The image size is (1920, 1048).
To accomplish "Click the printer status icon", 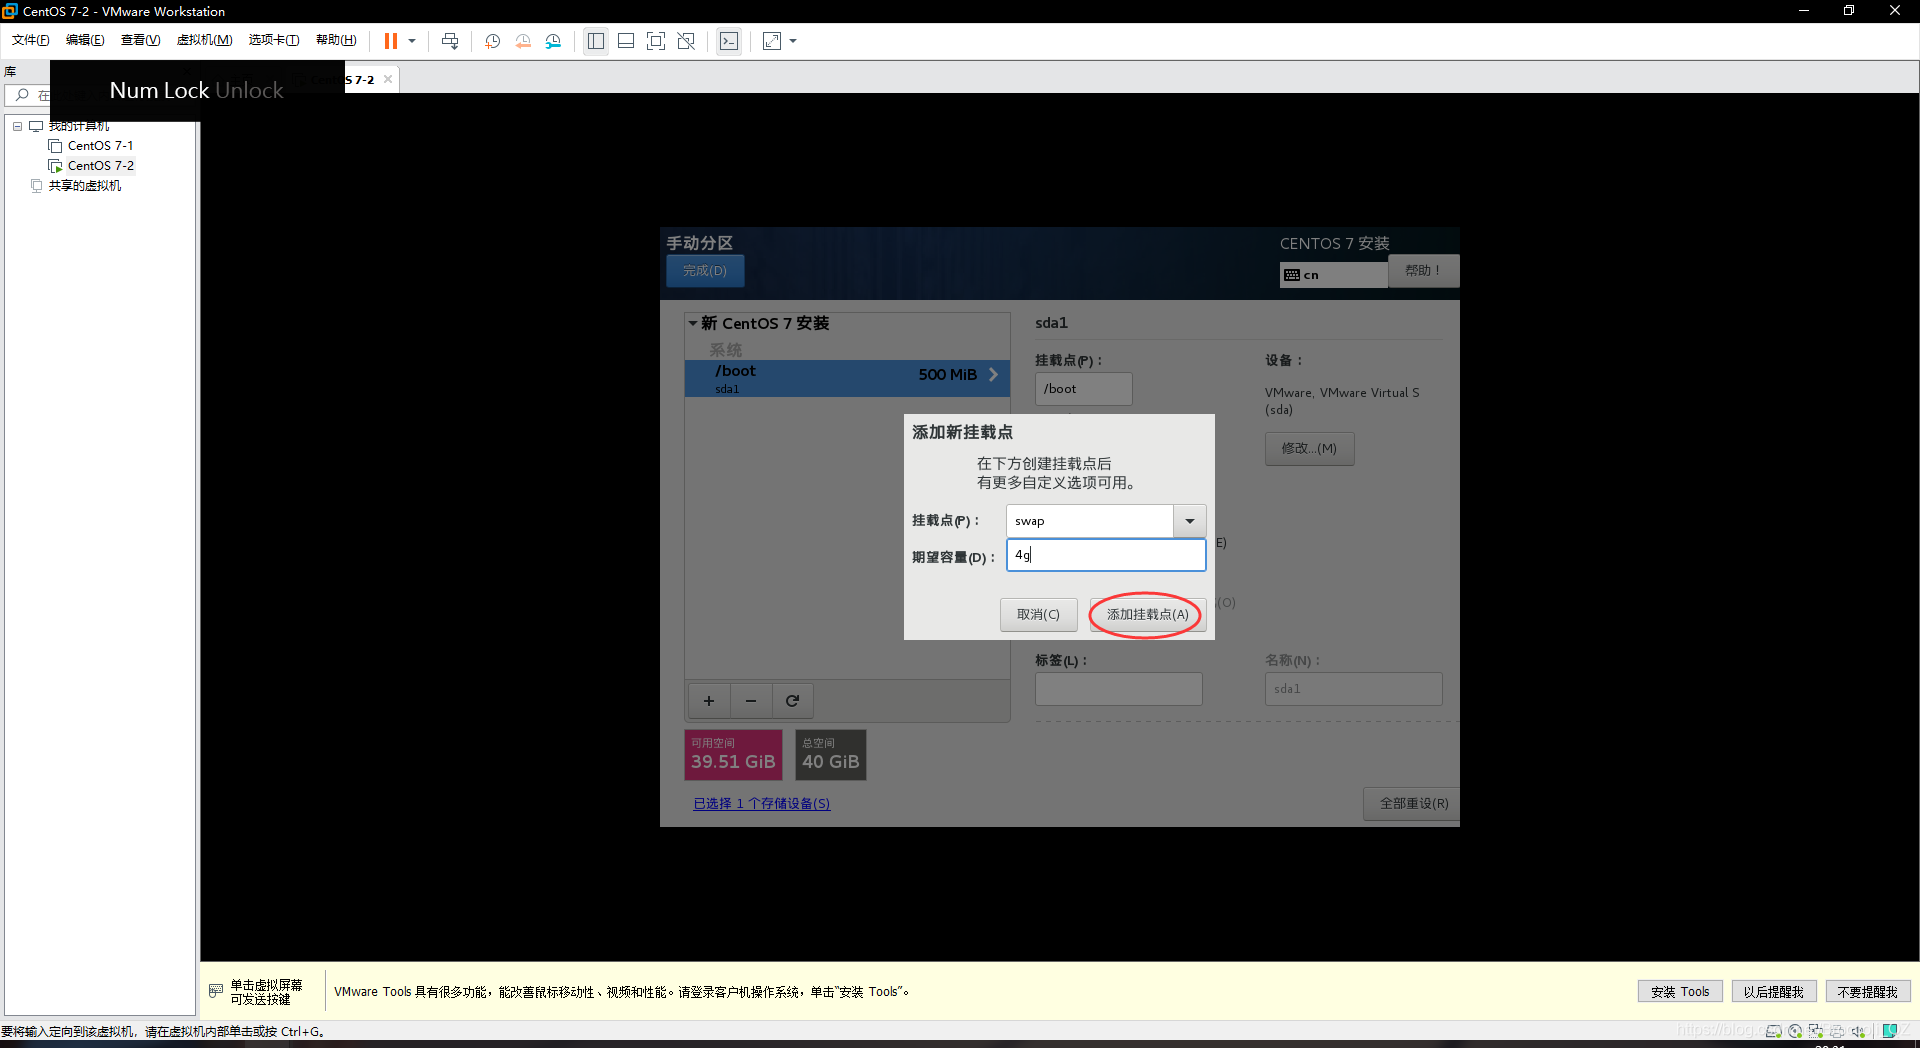I will click(1837, 1031).
